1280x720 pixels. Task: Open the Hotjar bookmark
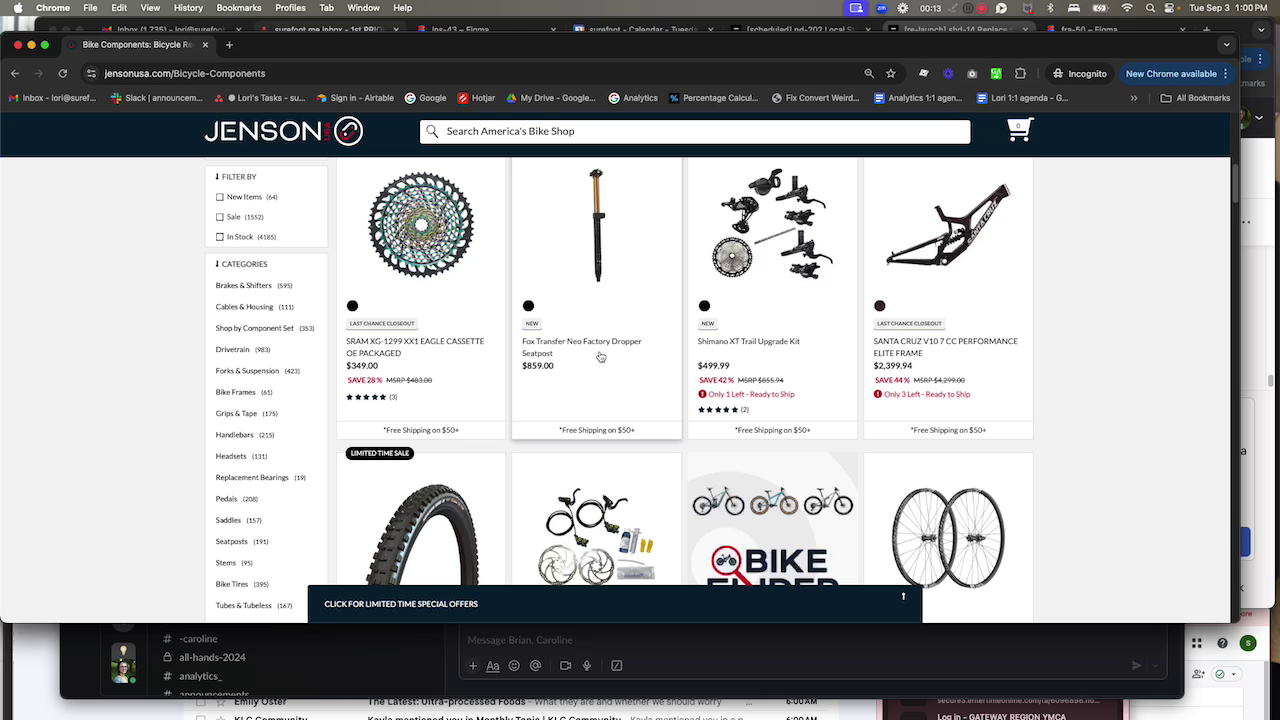tap(476, 98)
